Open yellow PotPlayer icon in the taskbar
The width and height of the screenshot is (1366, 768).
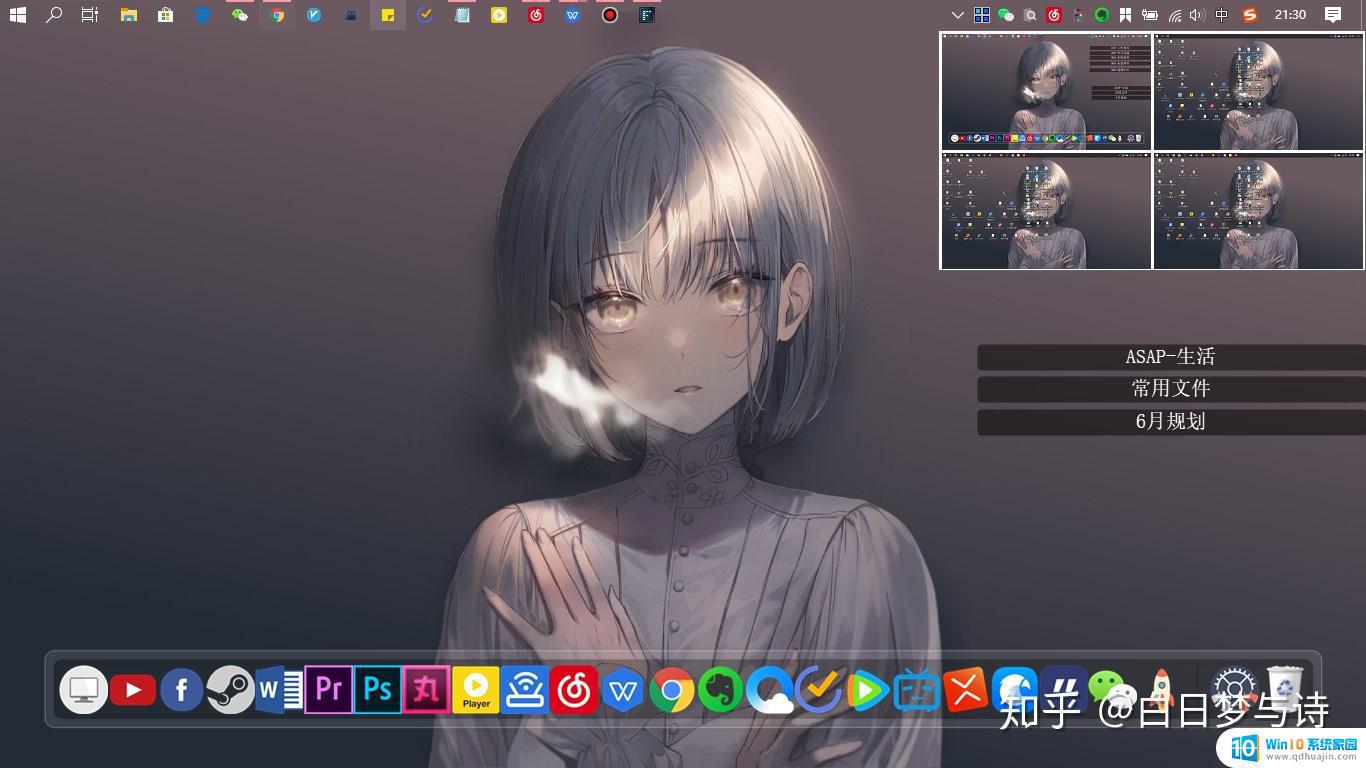(499, 15)
